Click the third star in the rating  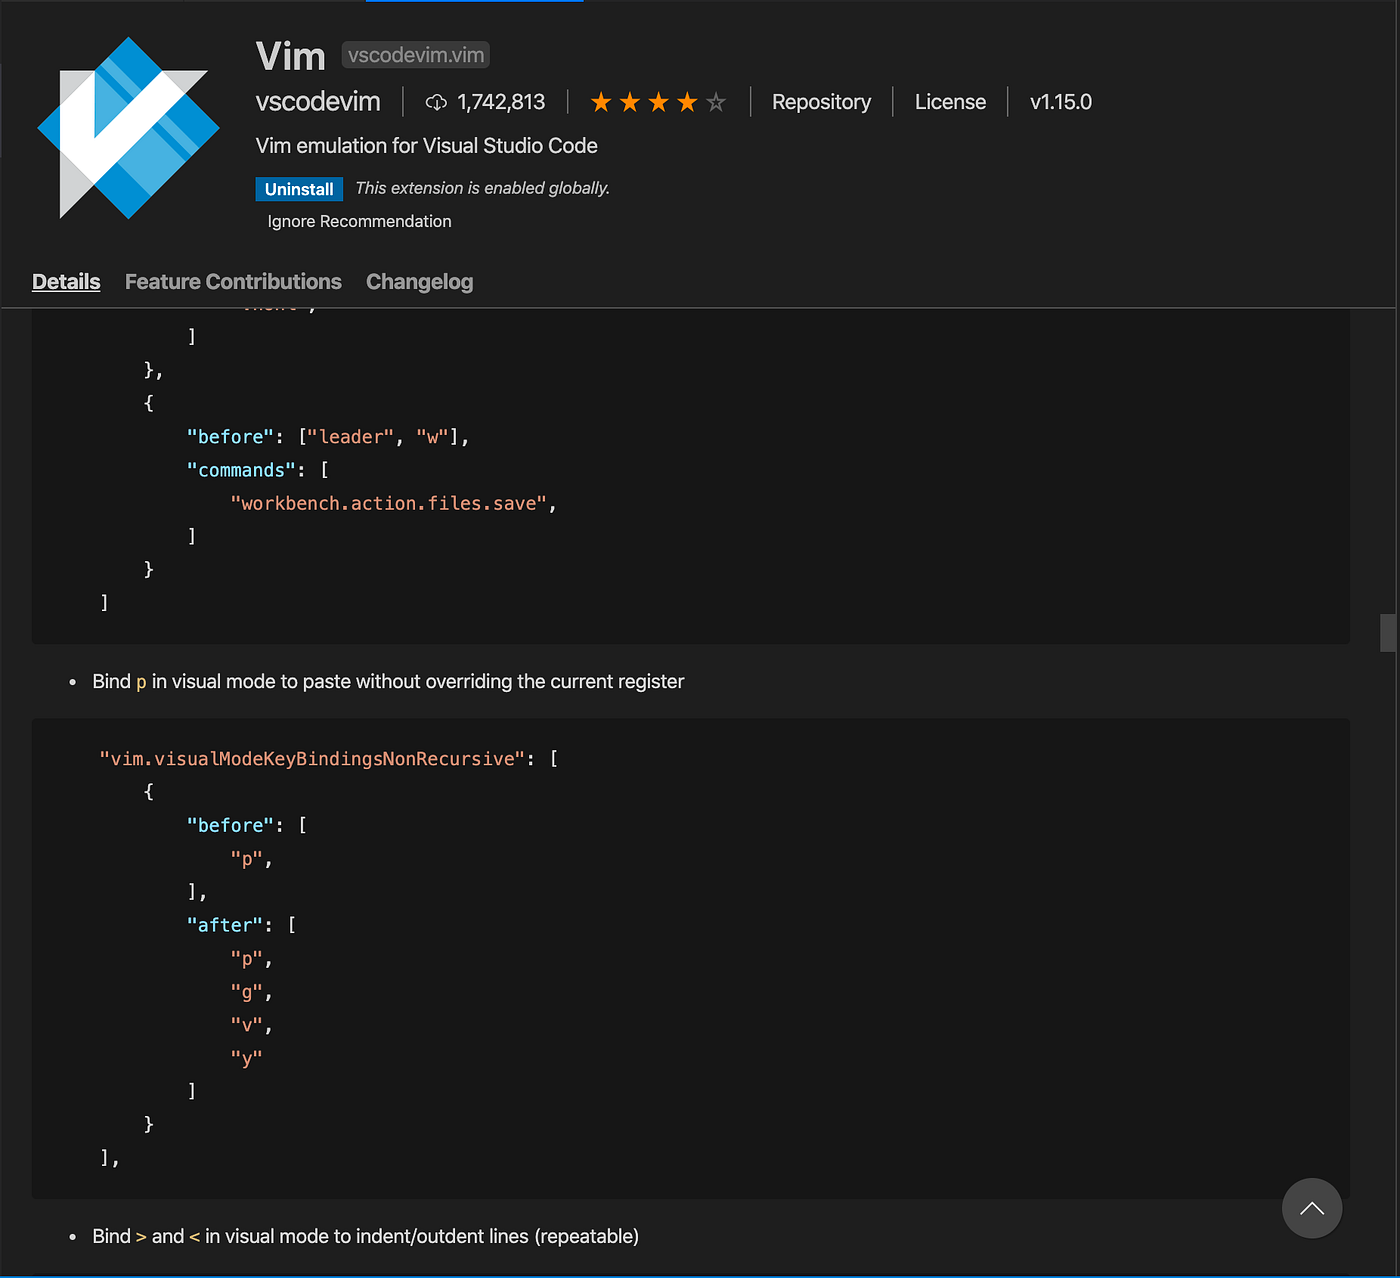click(657, 101)
